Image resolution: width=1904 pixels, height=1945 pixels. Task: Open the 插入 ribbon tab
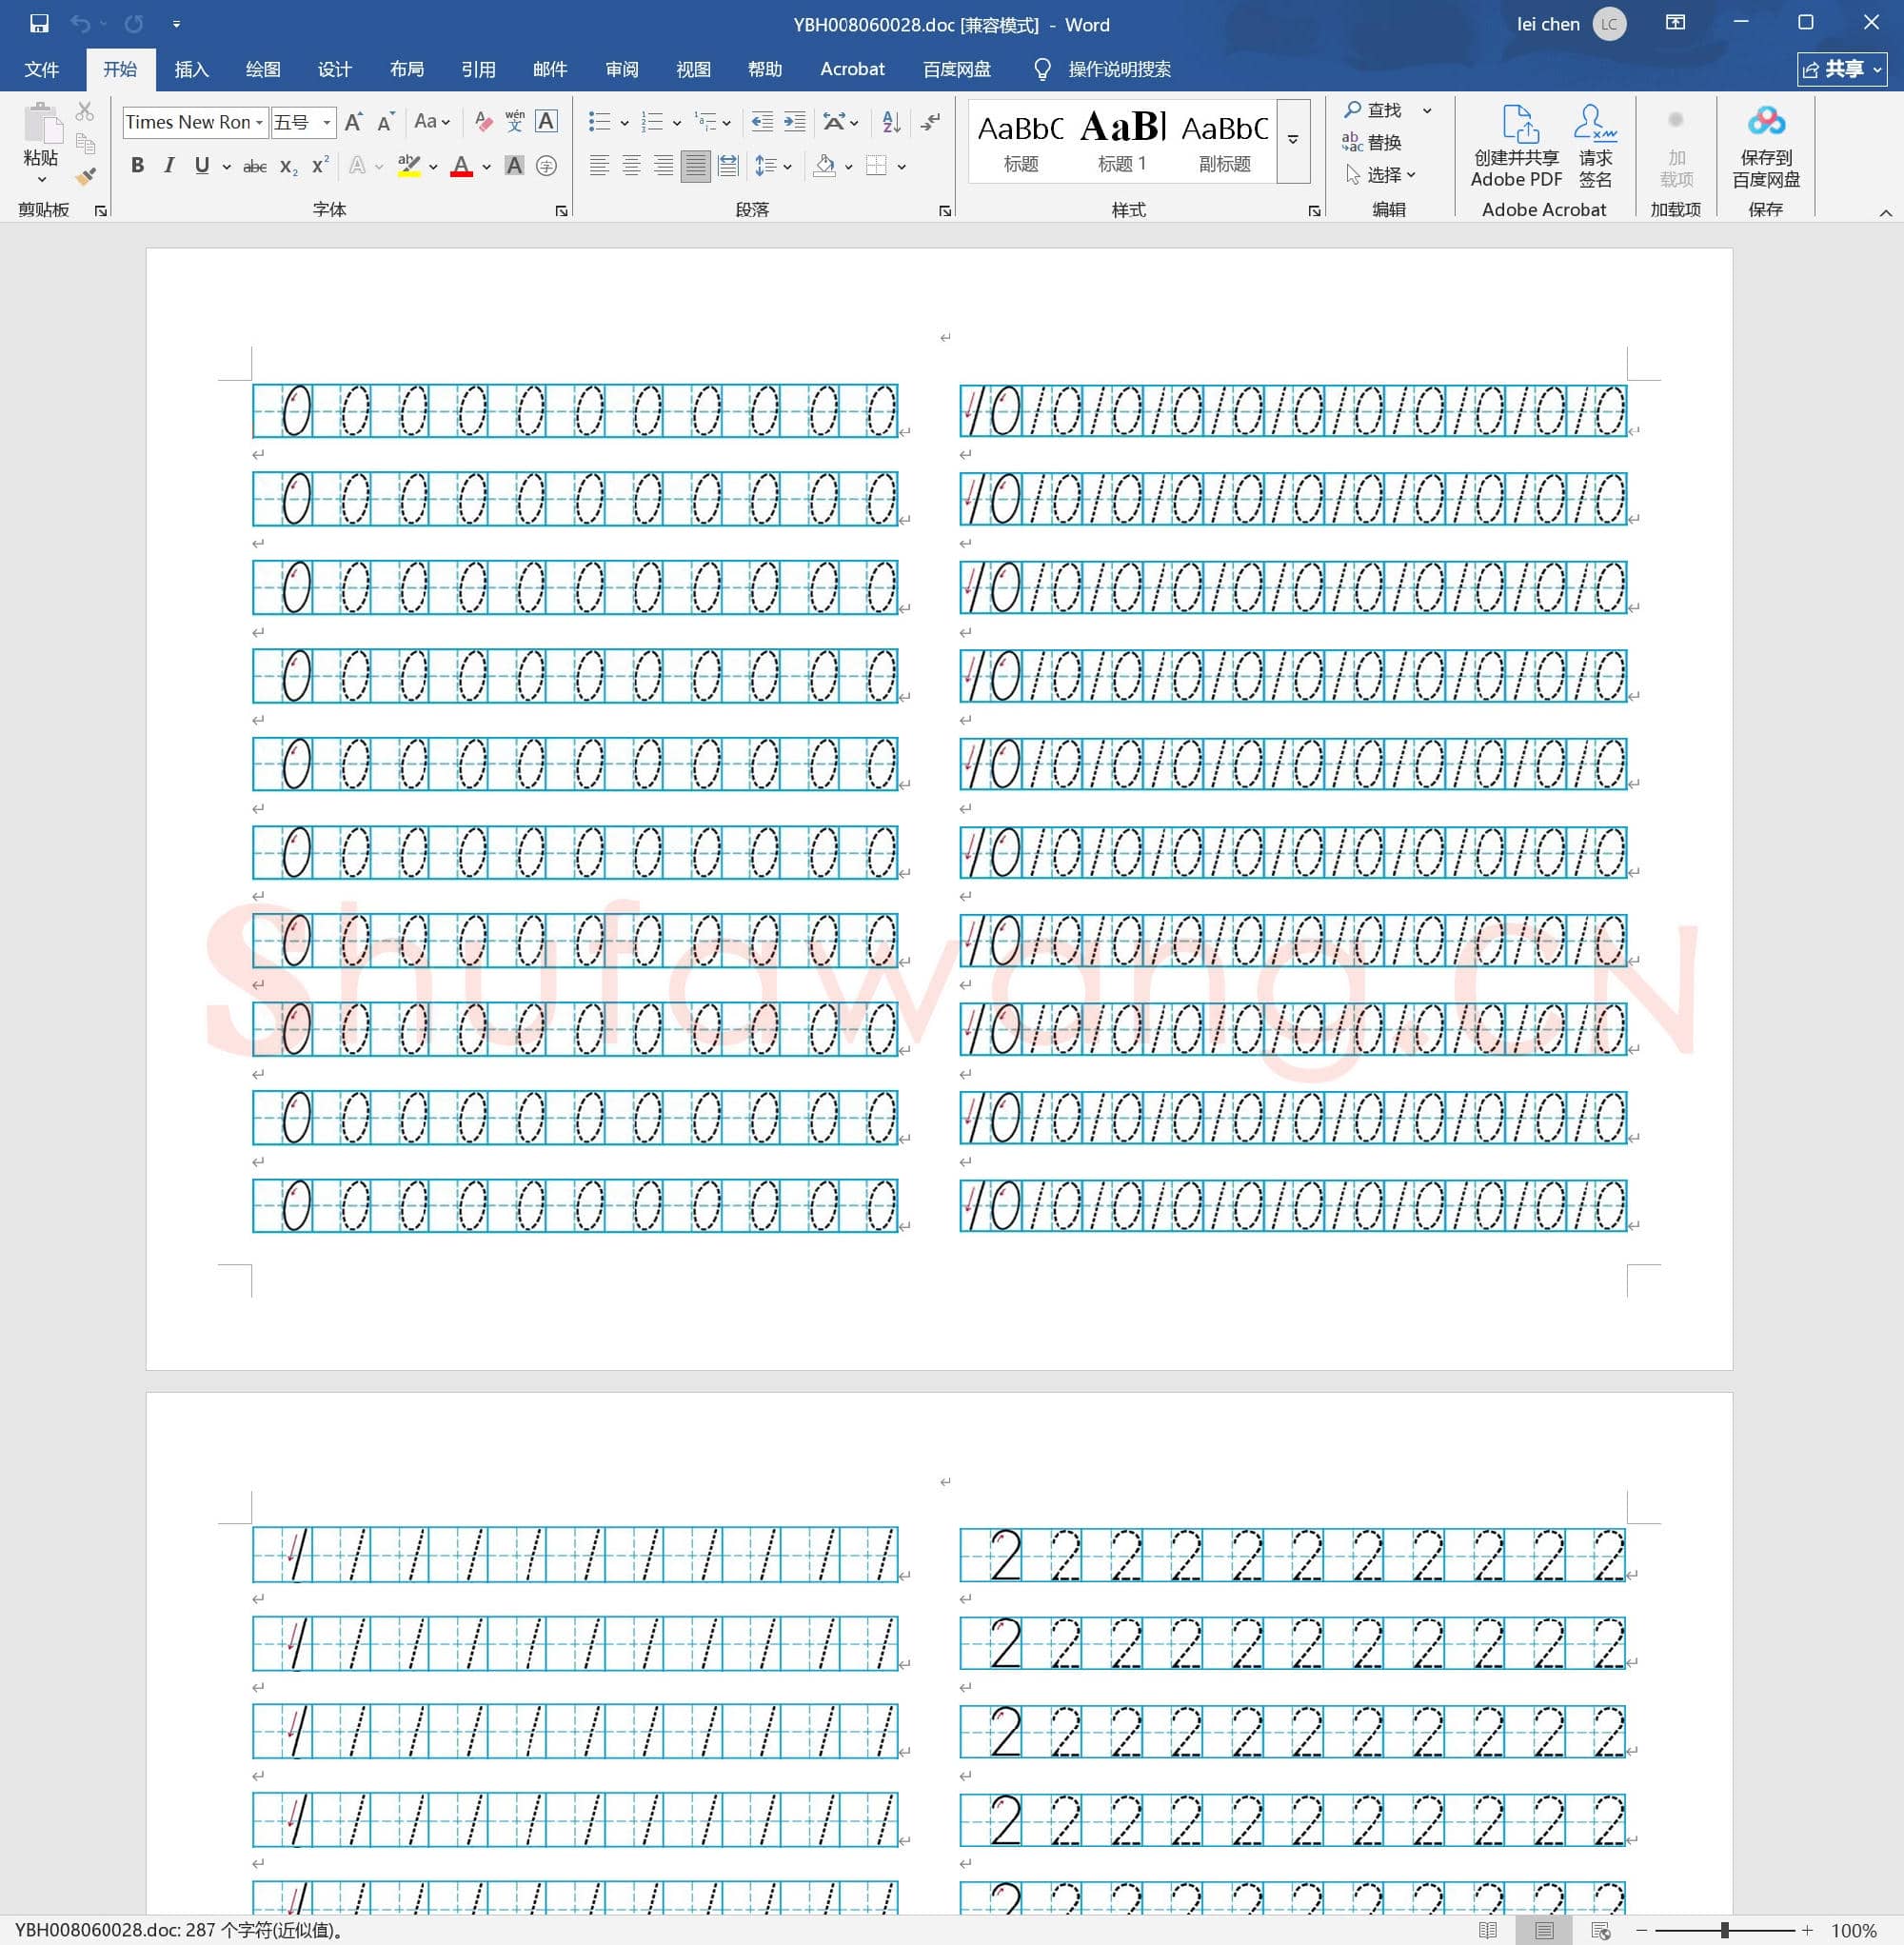(191, 69)
